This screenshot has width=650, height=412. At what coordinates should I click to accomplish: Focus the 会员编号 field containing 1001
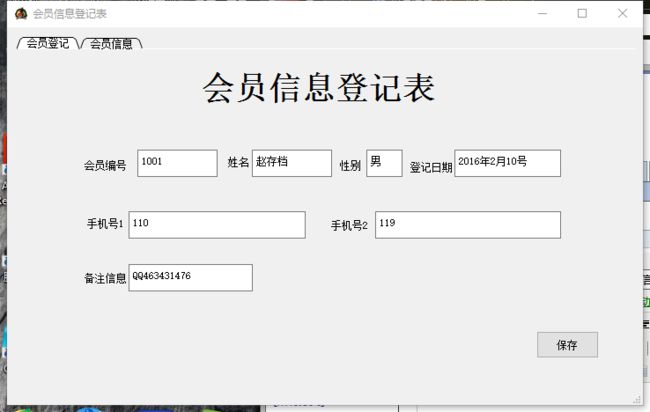(x=177, y=163)
